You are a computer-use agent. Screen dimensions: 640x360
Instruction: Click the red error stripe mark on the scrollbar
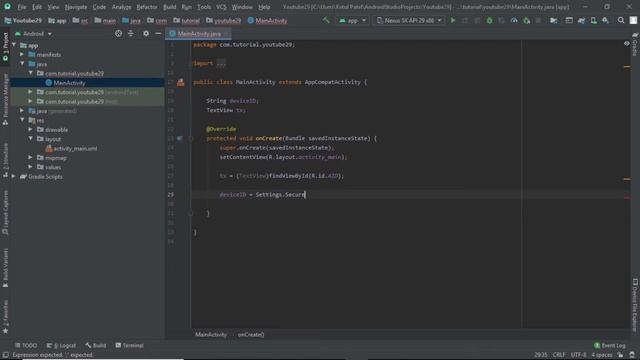click(x=627, y=198)
